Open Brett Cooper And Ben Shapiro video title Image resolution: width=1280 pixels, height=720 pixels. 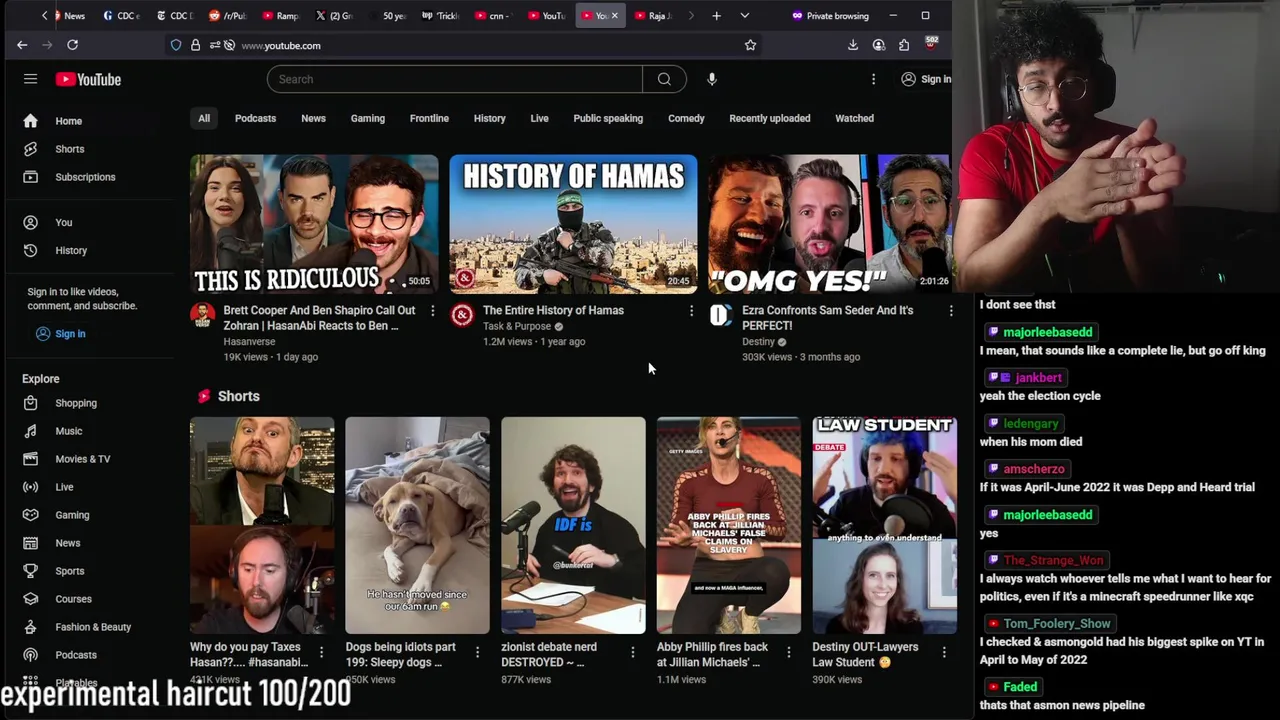[319, 318]
